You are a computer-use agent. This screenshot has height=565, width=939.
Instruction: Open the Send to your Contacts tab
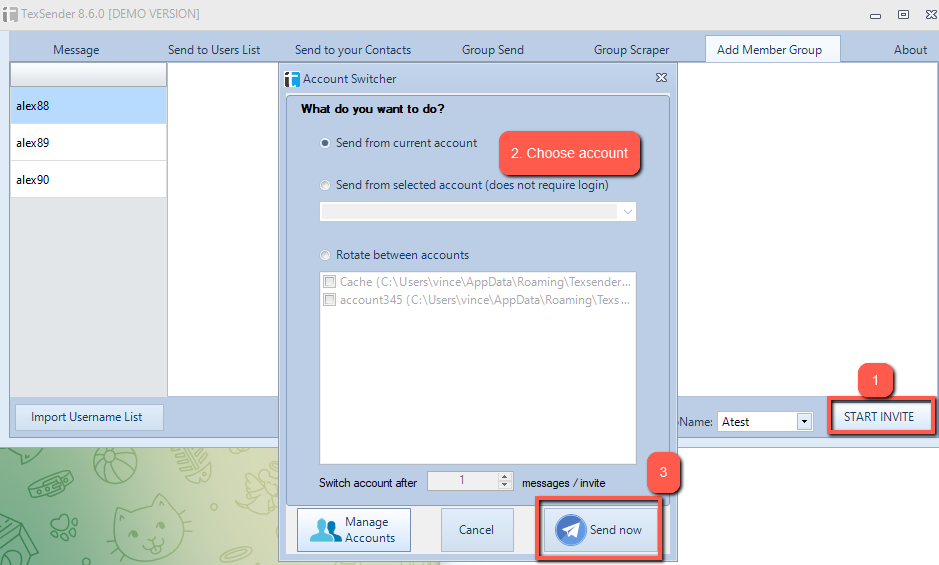[x=353, y=50]
